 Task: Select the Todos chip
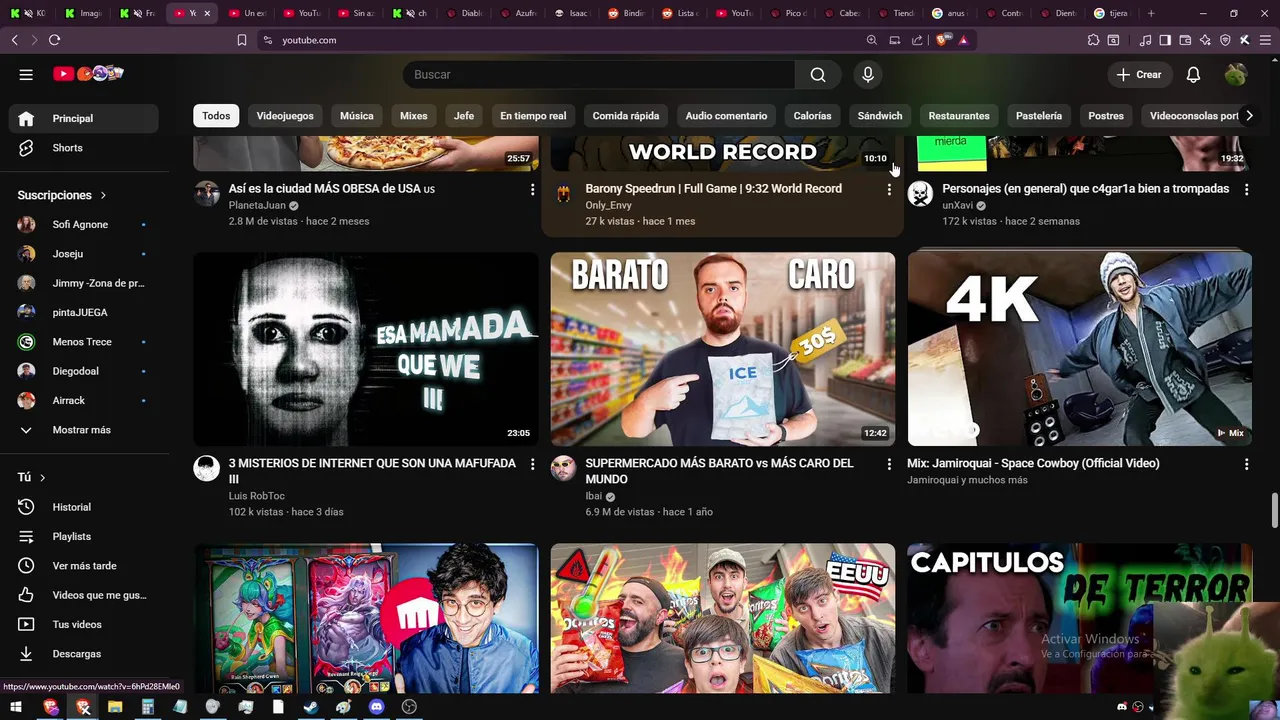216,116
